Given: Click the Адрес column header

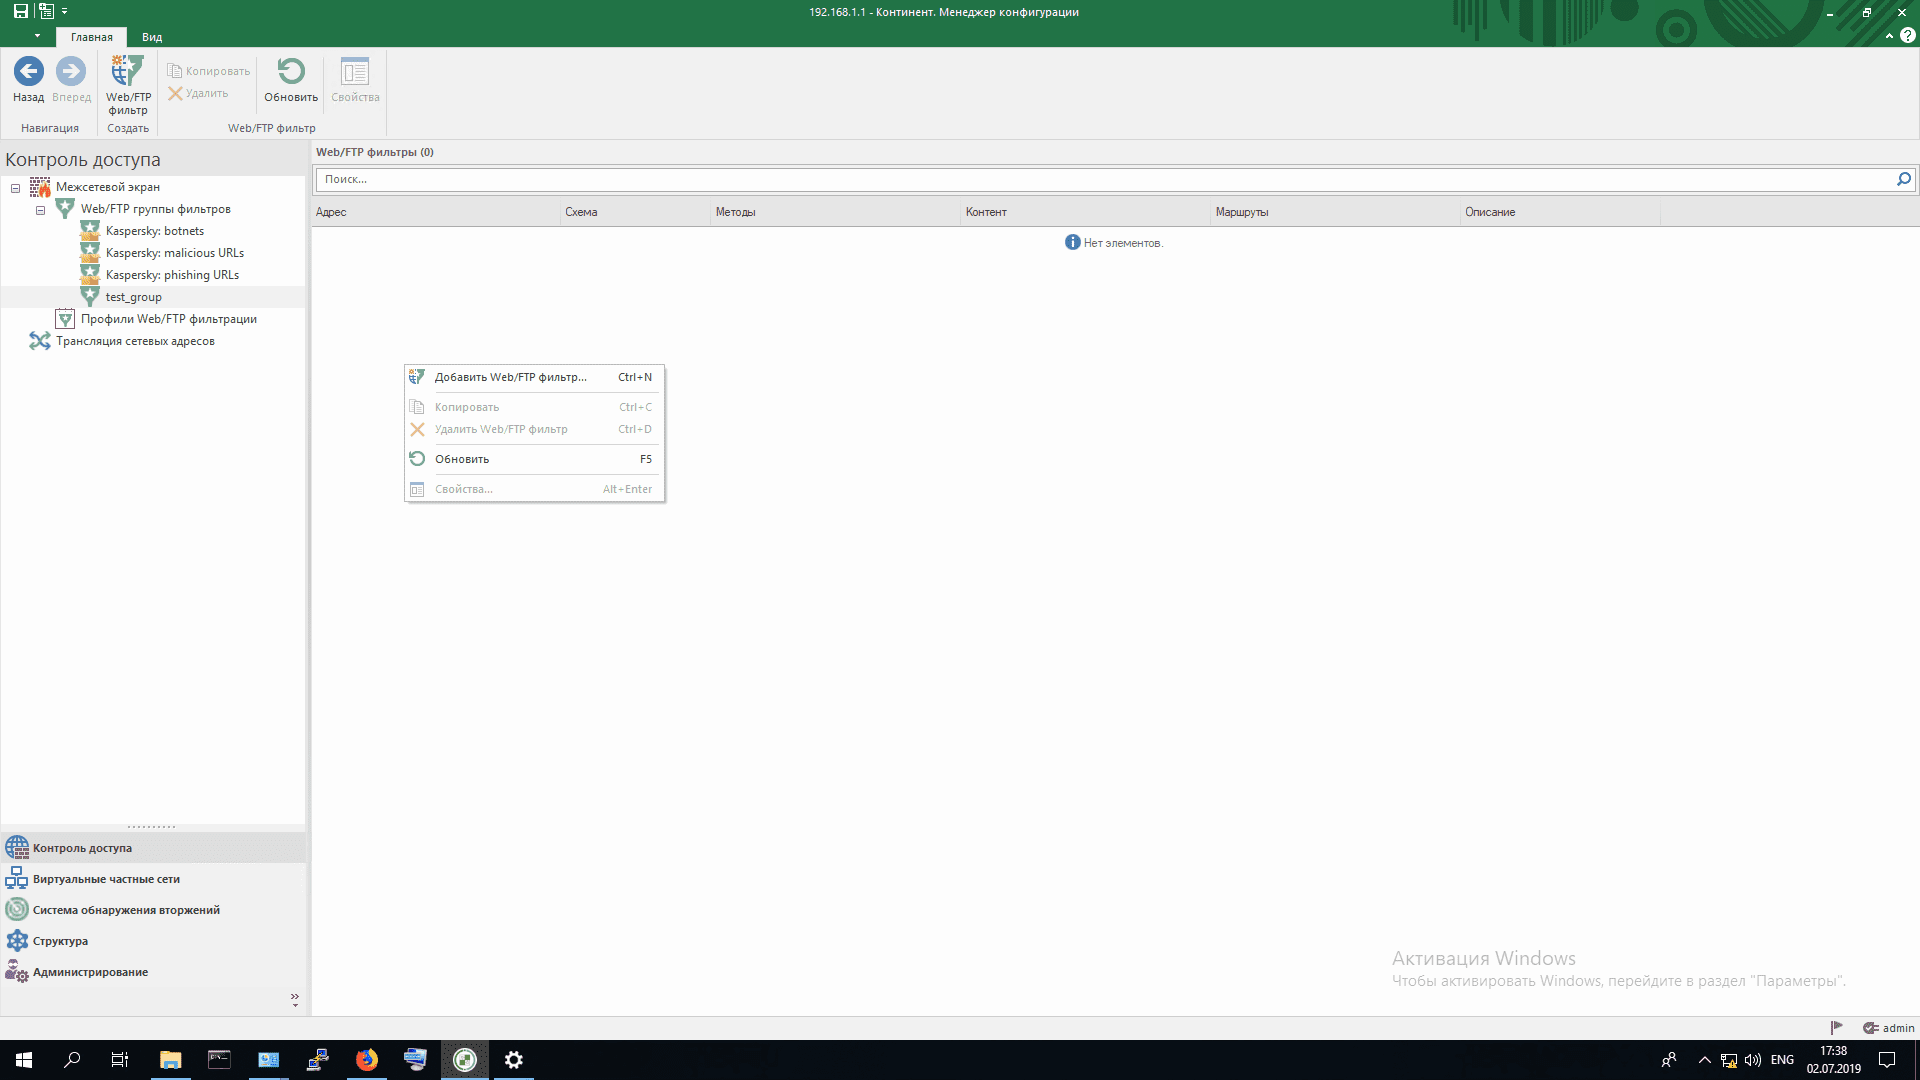Looking at the screenshot, I should tap(331, 212).
